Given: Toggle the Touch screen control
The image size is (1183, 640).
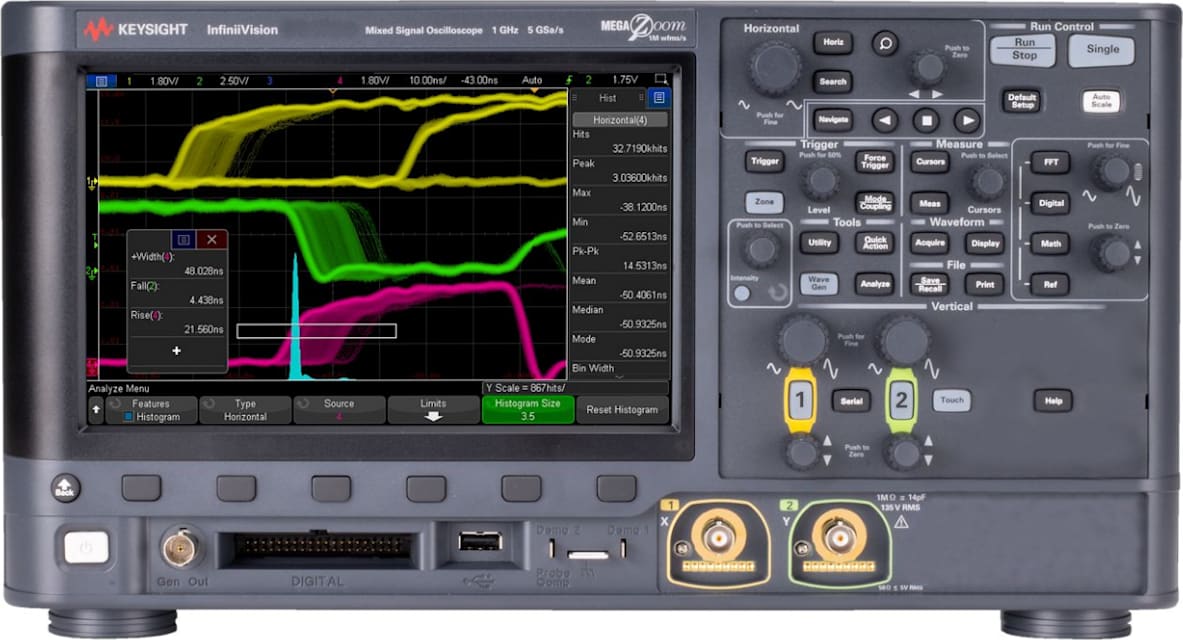Looking at the screenshot, I should point(951,399).
